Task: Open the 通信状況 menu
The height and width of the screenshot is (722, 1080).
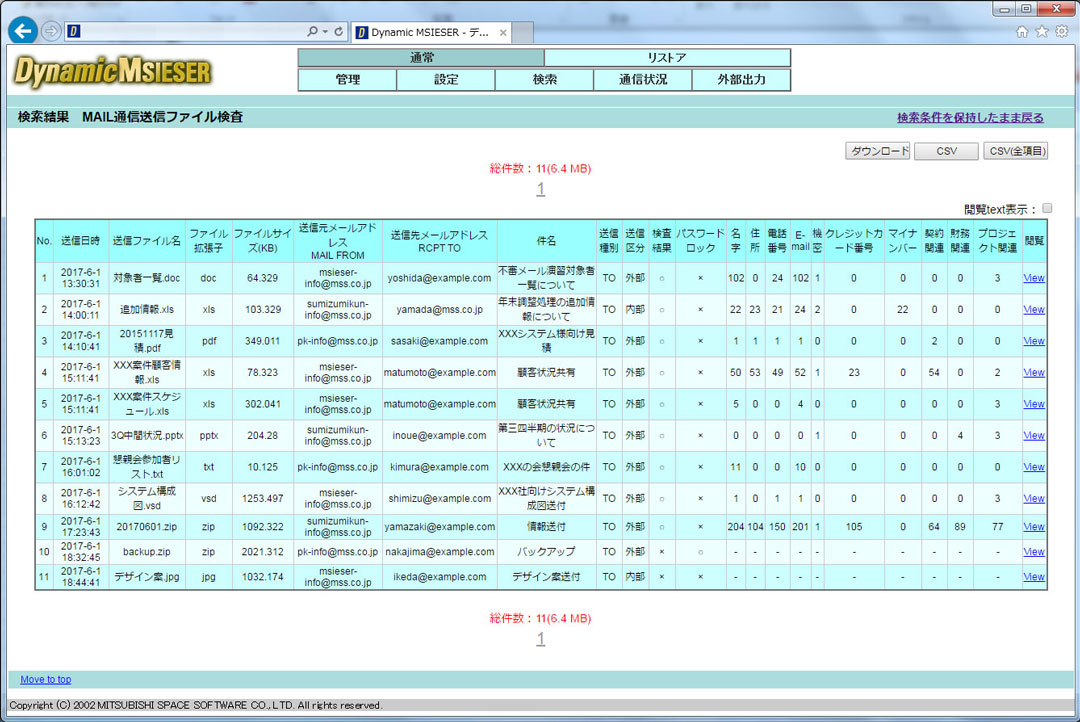Action: click(x=643, y=80)
